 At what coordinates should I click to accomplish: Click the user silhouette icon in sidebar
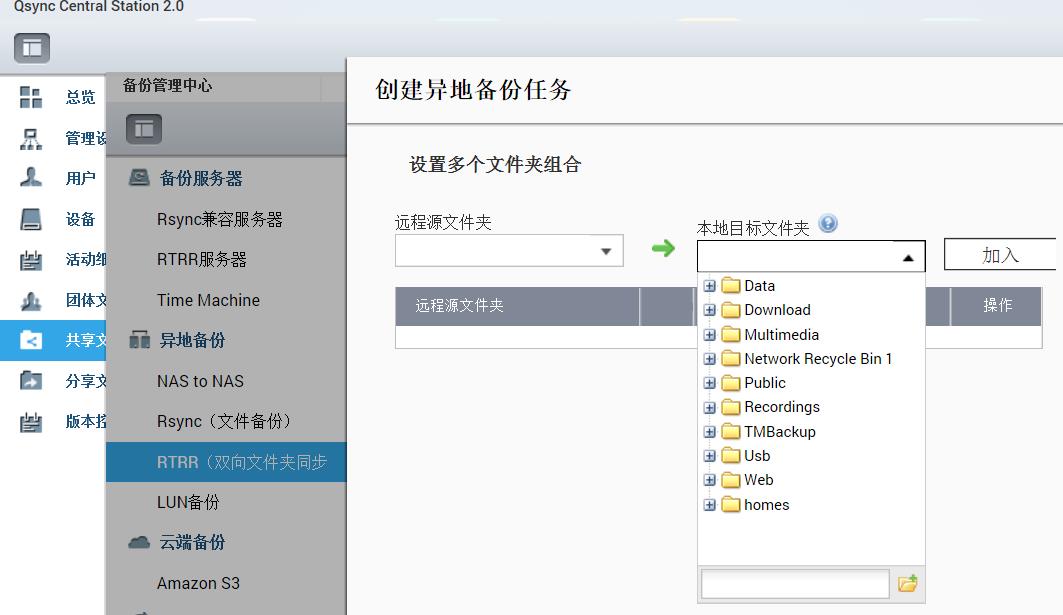coord(31,178)
